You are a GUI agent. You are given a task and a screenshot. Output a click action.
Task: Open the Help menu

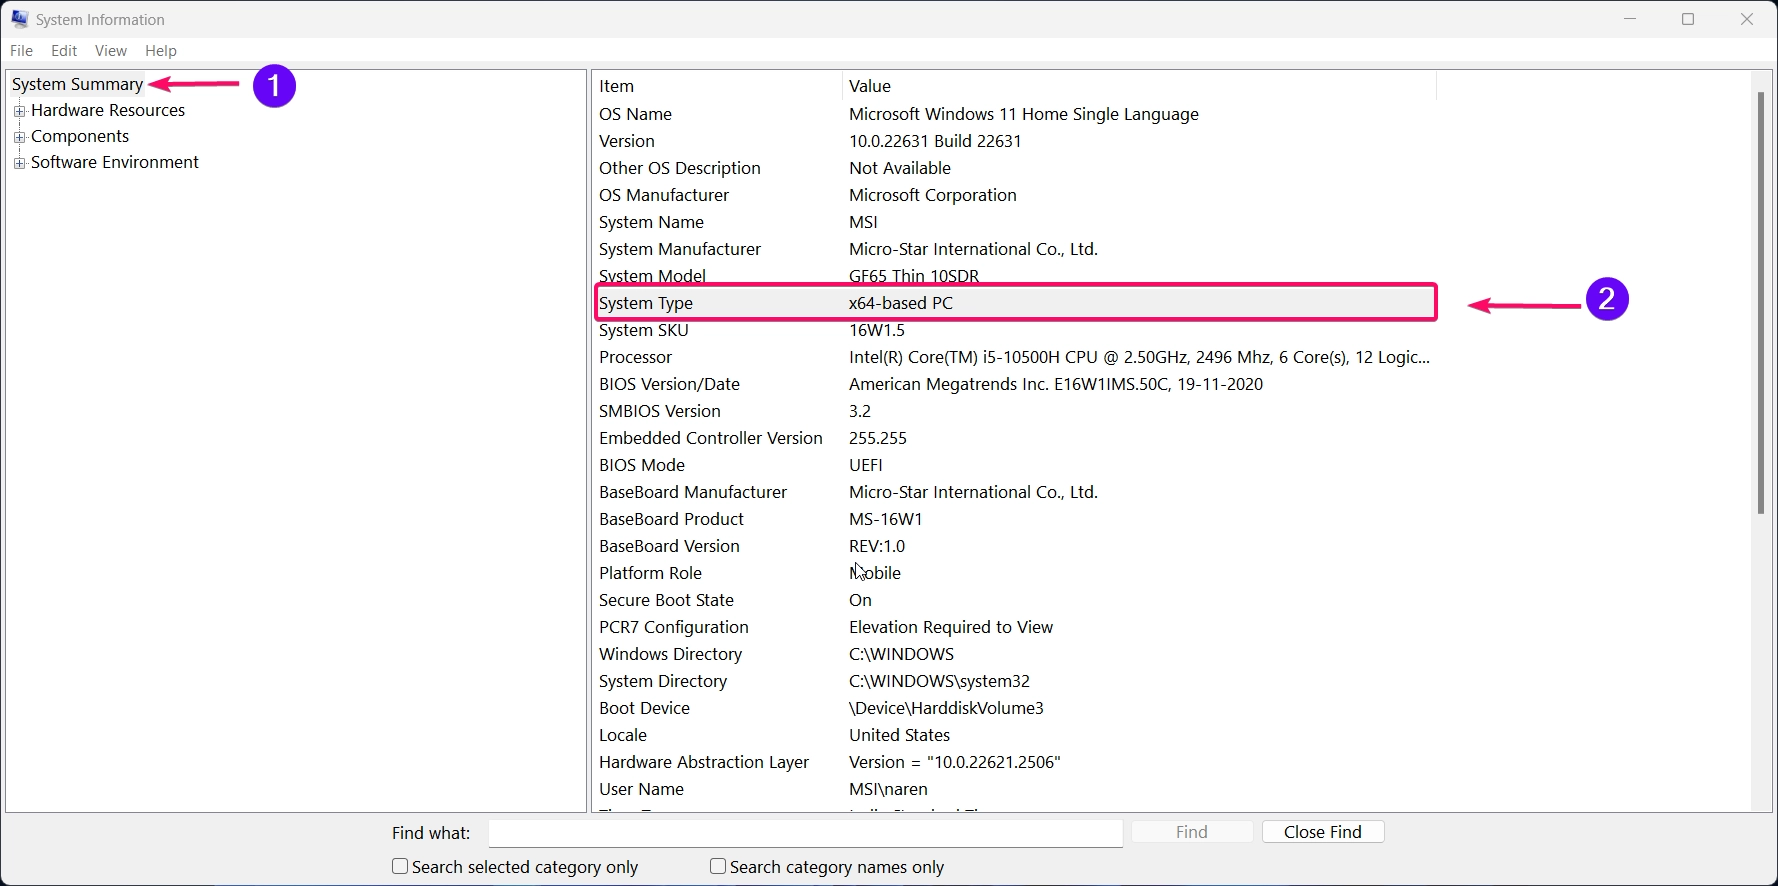(160, 50)
